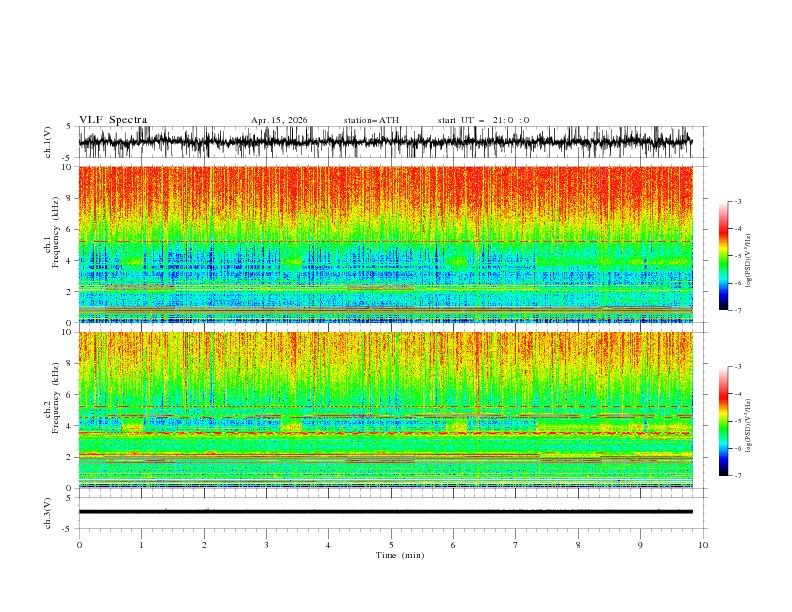Select the date text "Apr. 15, 2026"

(x=279, y=120)
